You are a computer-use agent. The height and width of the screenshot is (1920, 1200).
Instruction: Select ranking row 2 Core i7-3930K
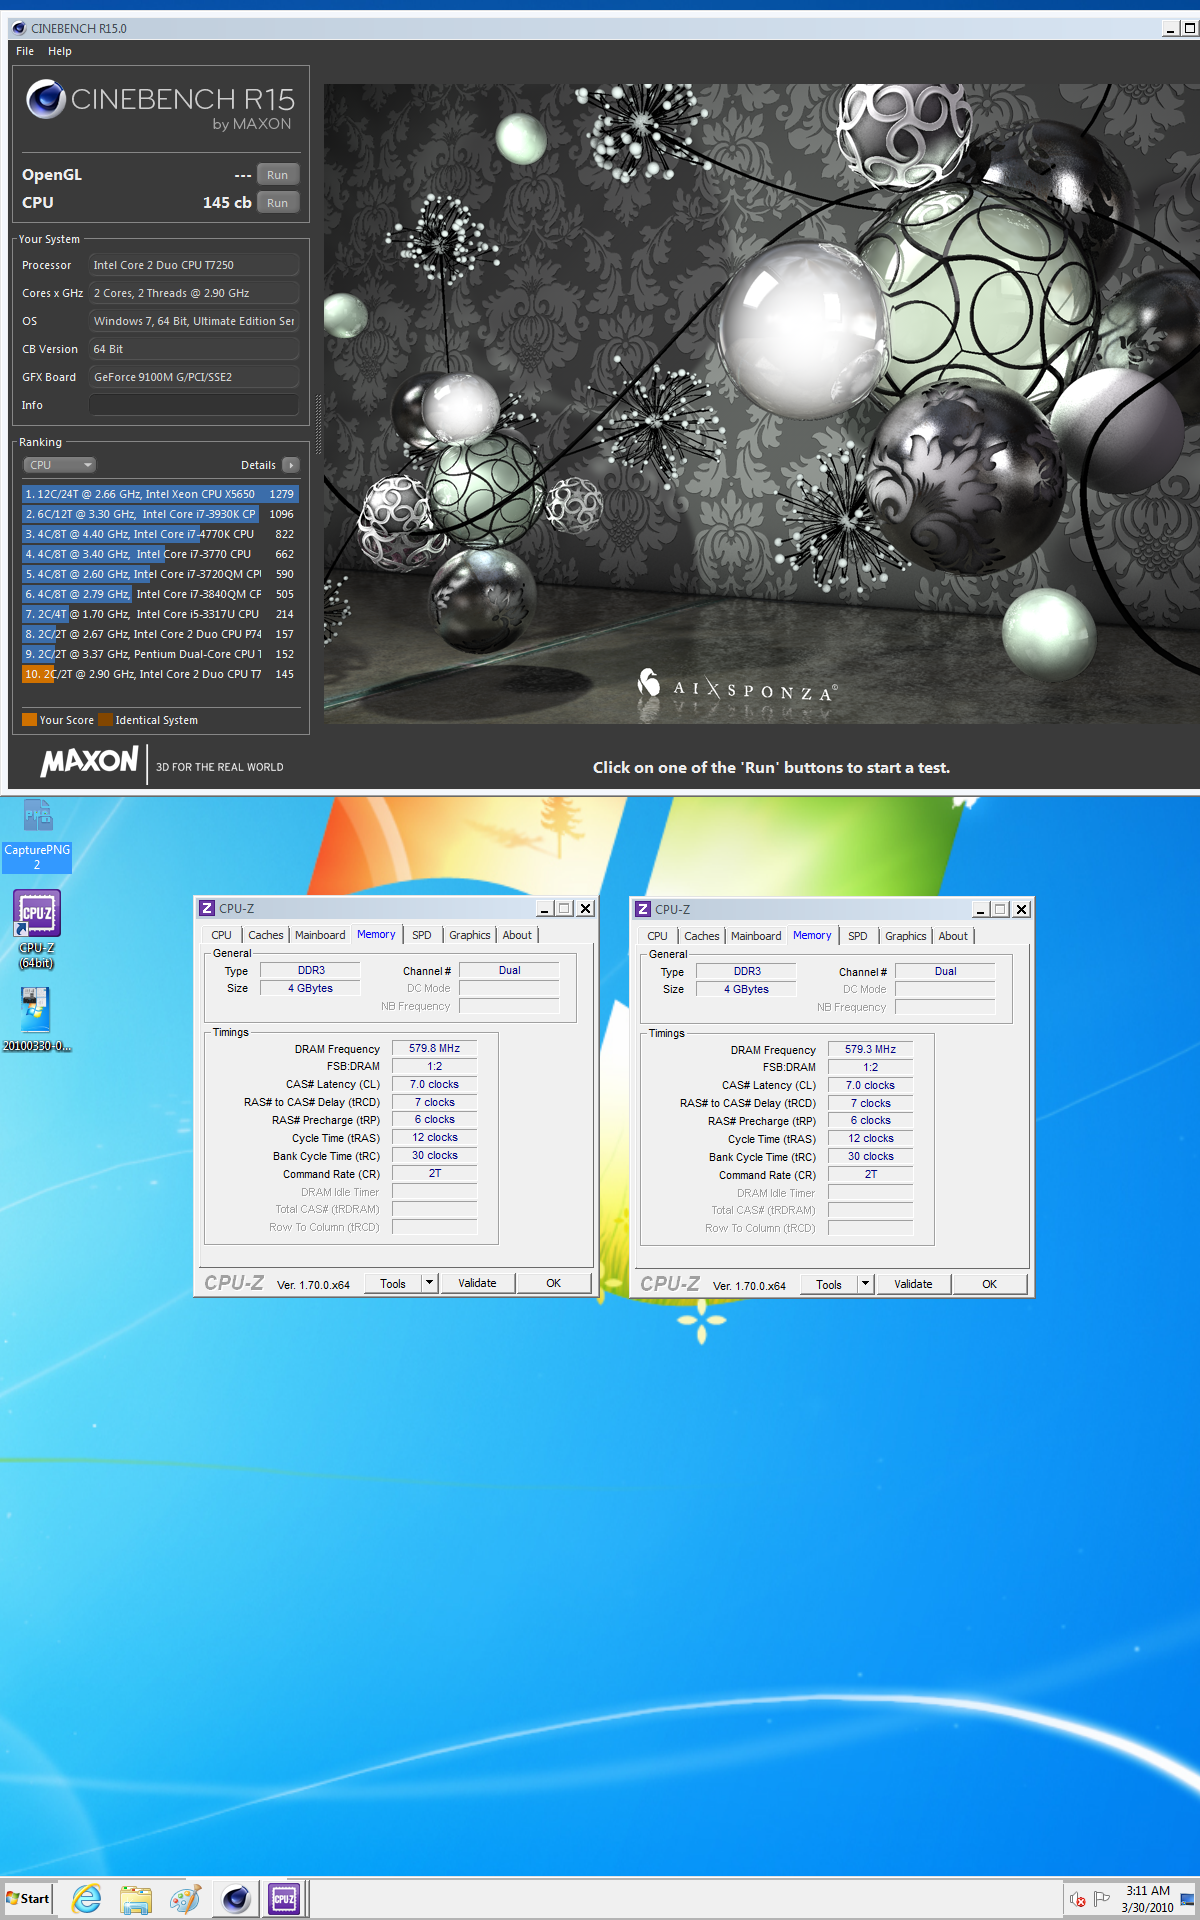coord(160,514)
